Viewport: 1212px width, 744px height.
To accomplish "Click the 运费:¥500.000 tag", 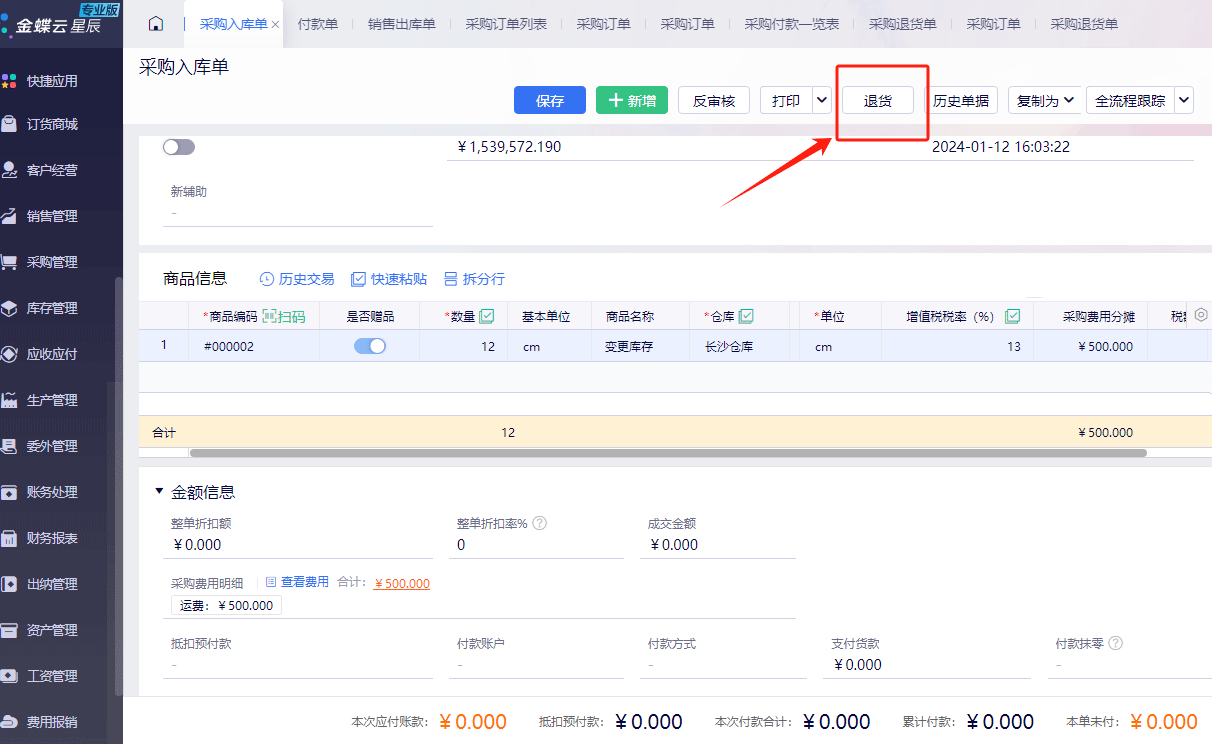I will click(226, 605).
